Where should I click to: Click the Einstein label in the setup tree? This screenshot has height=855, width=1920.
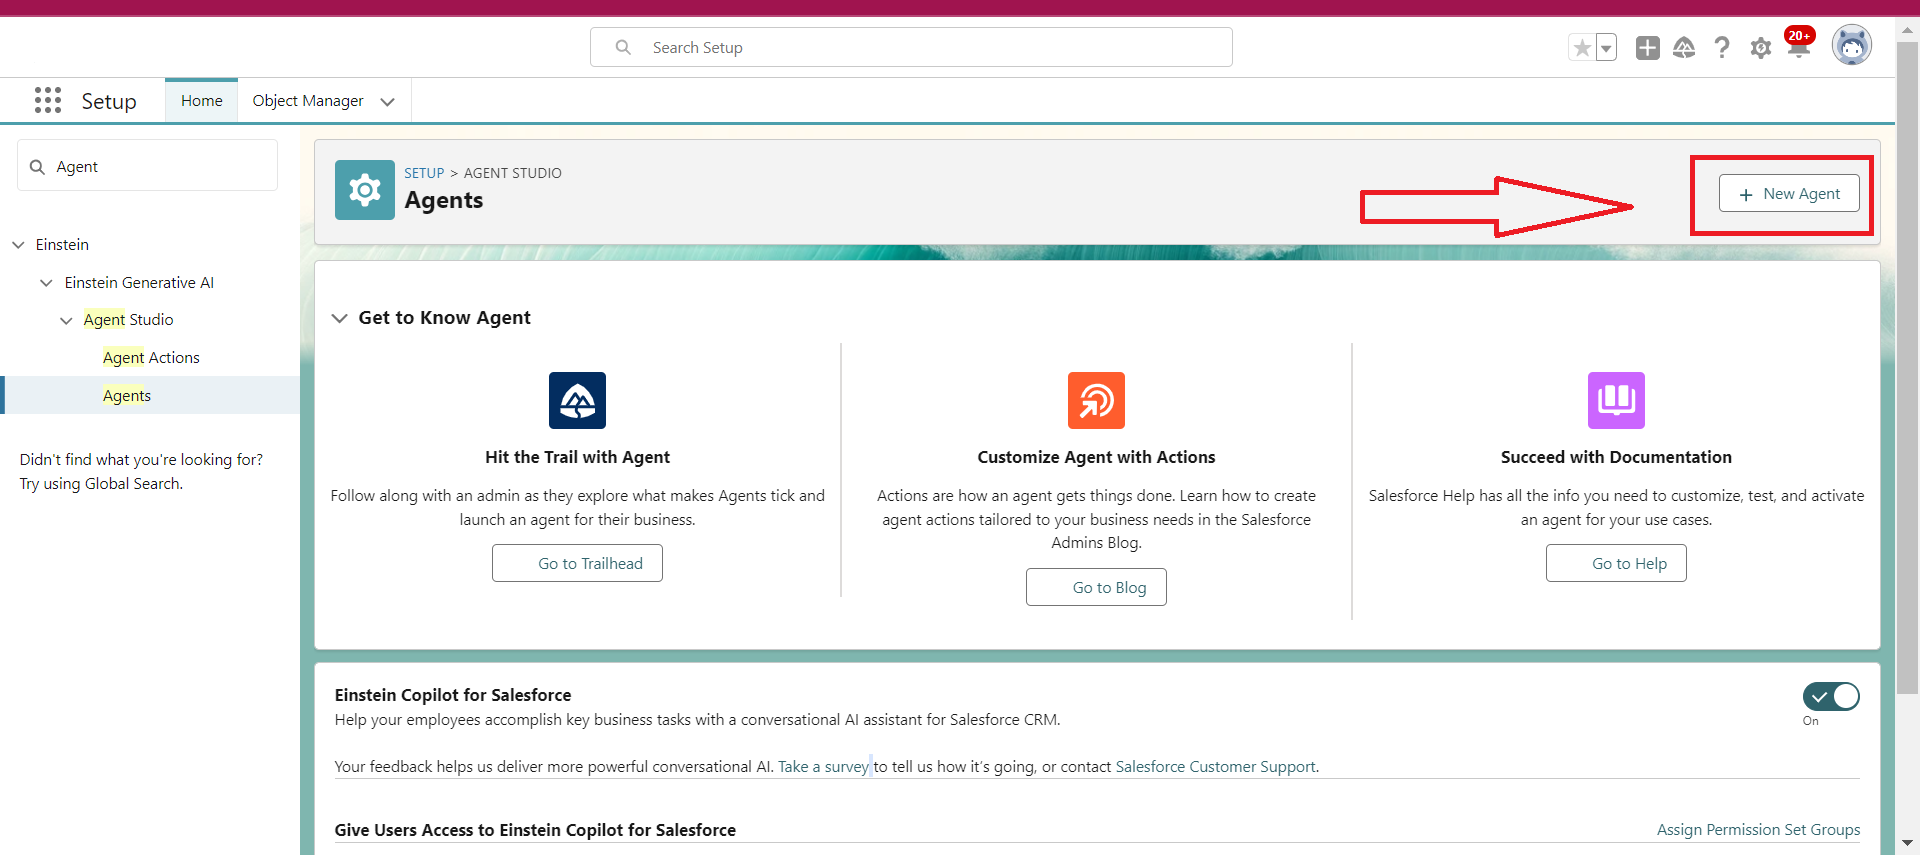(62, 245)
